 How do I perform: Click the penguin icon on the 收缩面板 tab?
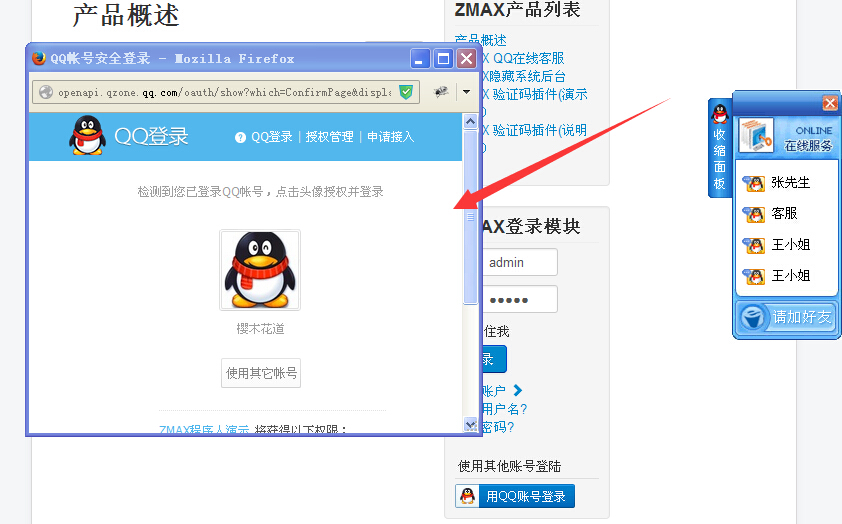[x=720, y=114]
